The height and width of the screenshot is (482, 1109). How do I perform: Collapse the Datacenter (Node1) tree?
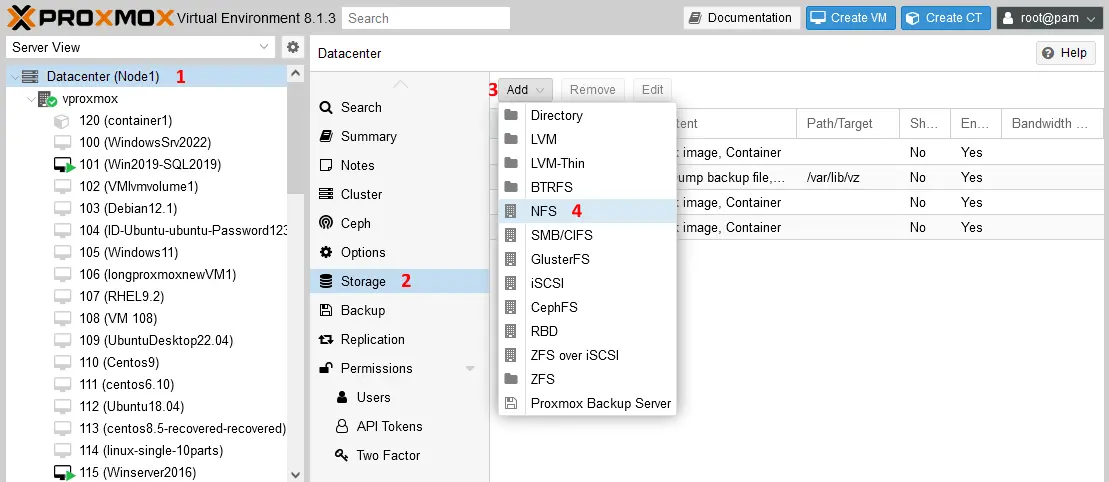[15, 76]
